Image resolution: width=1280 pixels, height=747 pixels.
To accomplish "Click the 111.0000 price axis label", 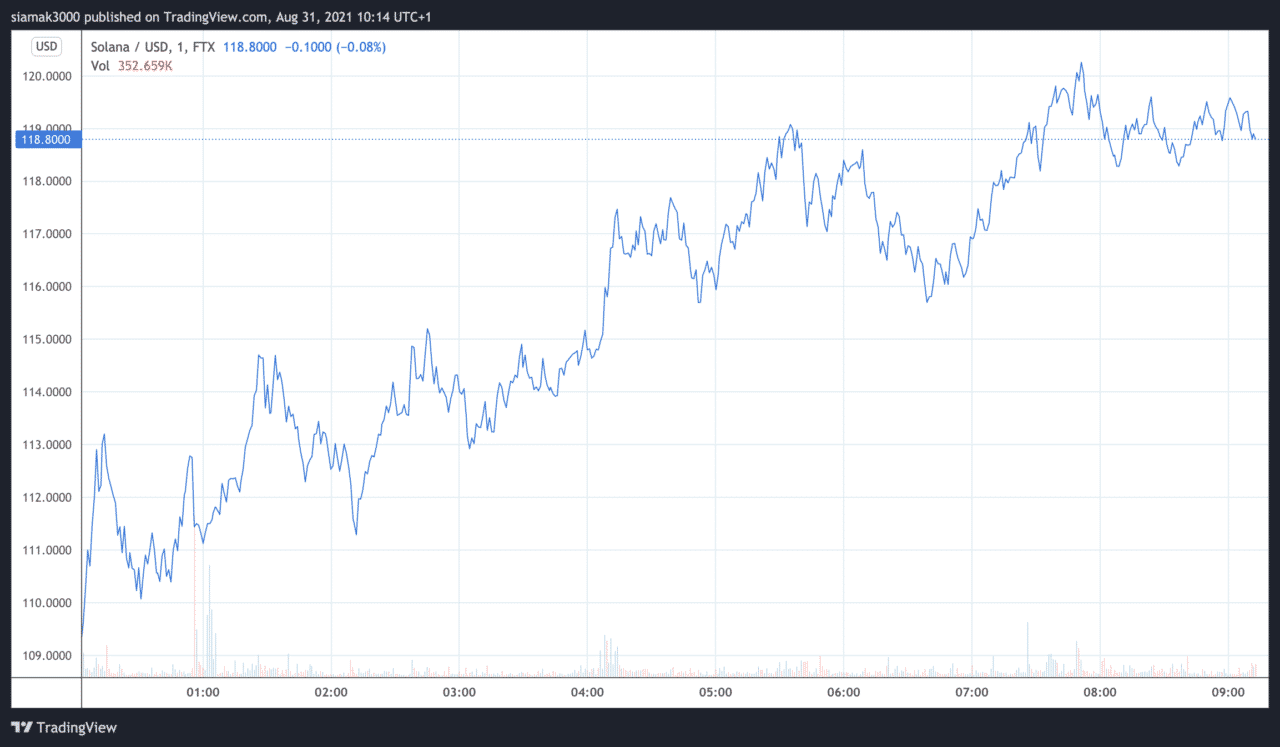I will pos(45,551).
